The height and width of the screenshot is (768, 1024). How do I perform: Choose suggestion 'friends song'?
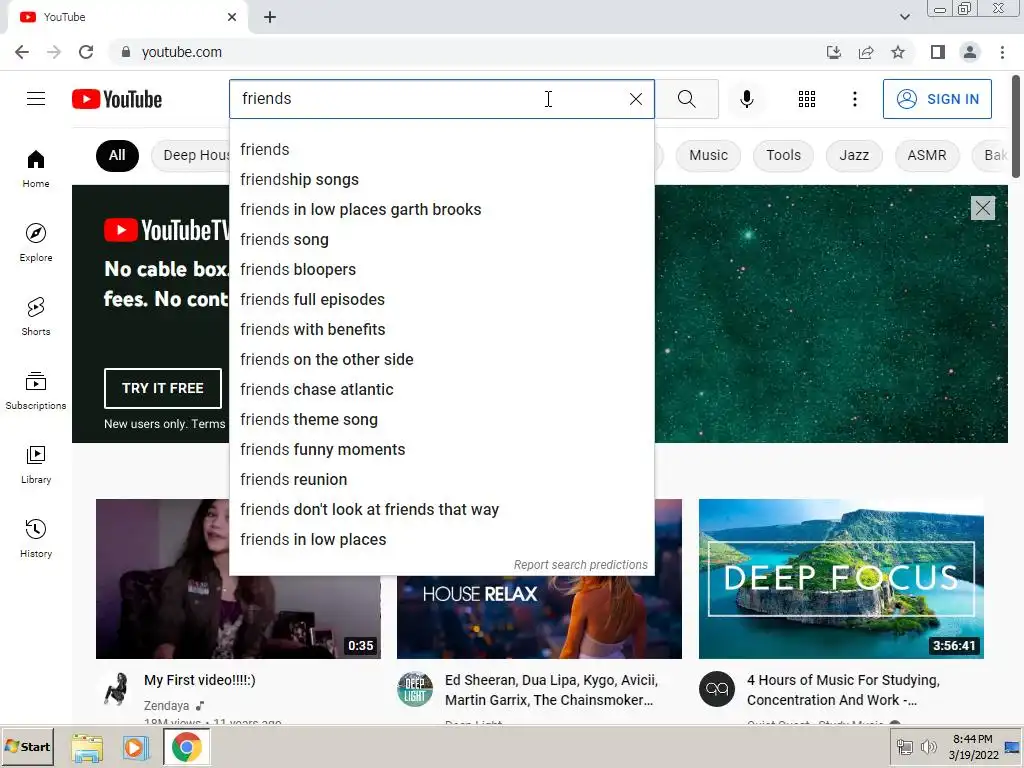(x=441, y=240)
